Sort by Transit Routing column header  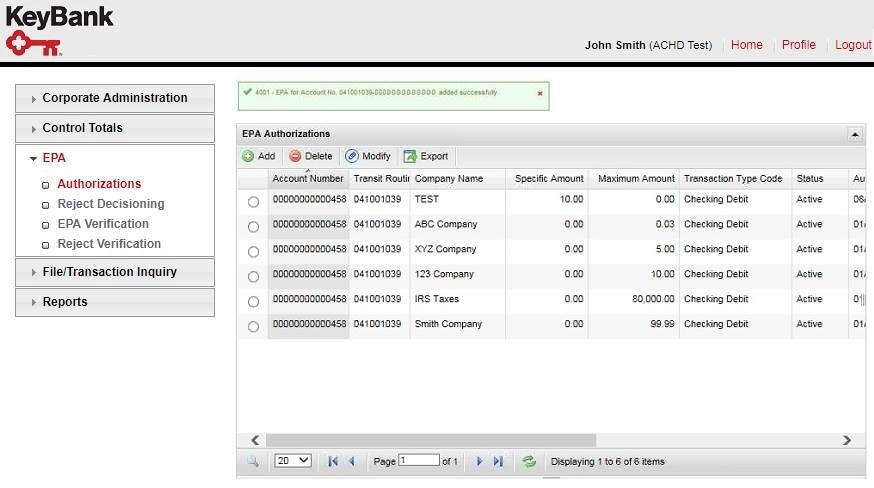click(380, 178)
